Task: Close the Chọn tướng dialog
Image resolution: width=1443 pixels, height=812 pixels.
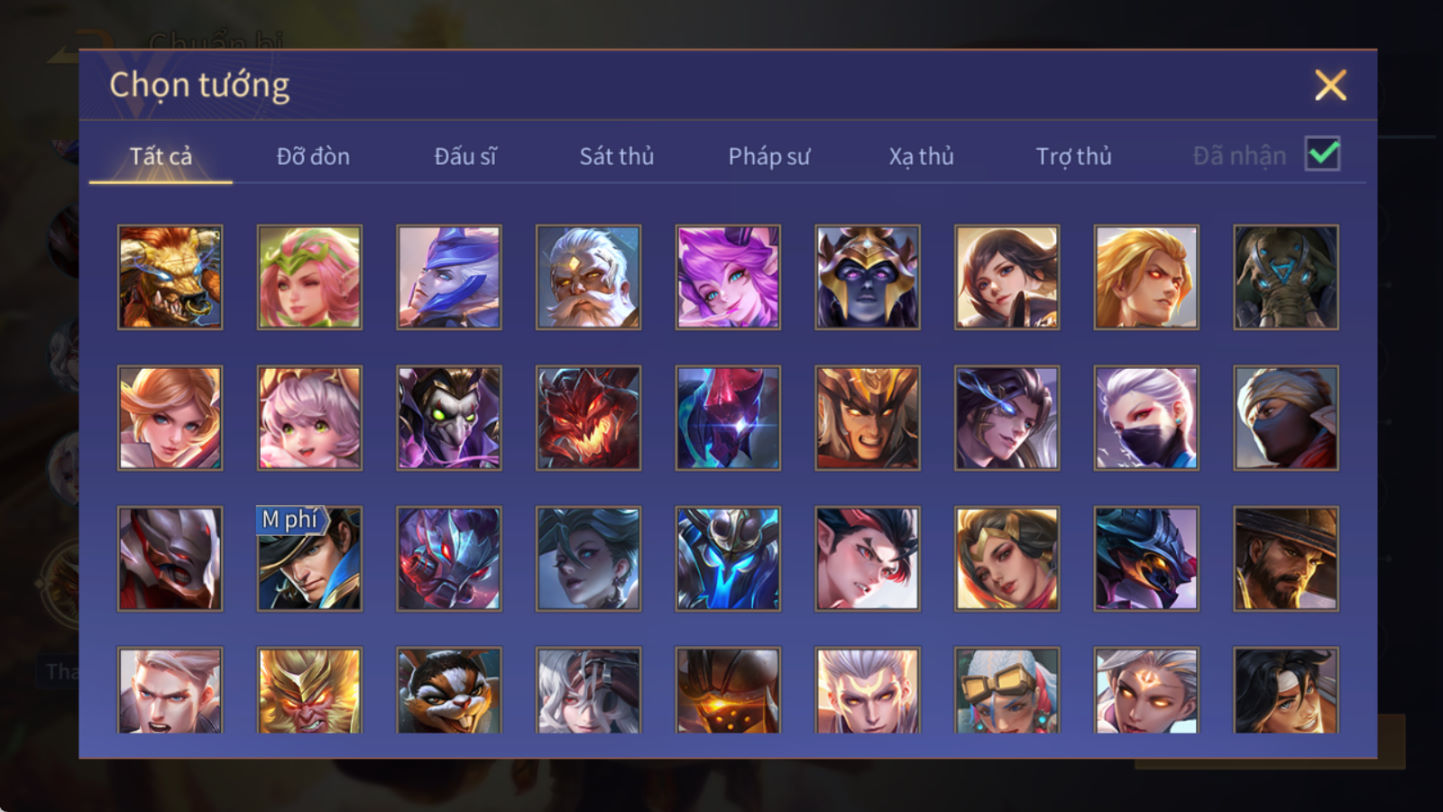Action: pos(1331,85)
